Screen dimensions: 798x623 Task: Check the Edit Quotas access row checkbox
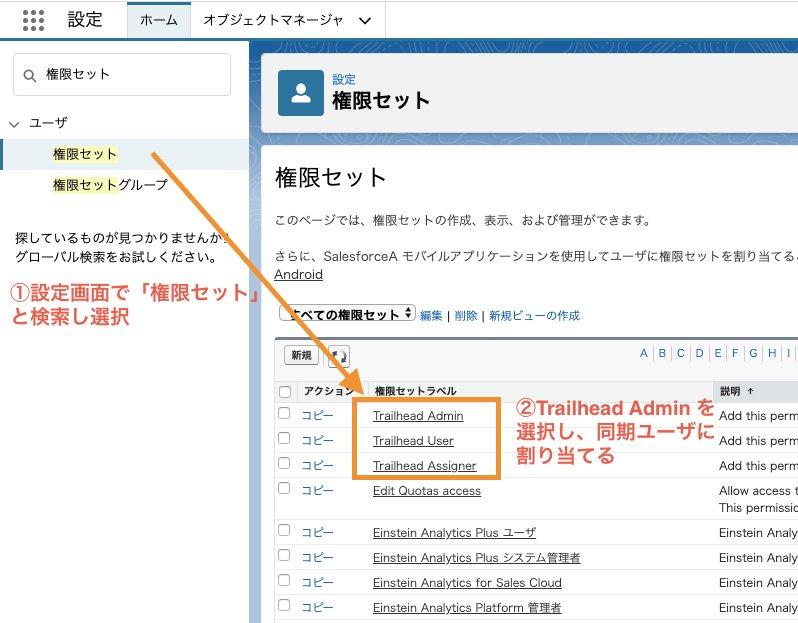(x=284, y=488)
